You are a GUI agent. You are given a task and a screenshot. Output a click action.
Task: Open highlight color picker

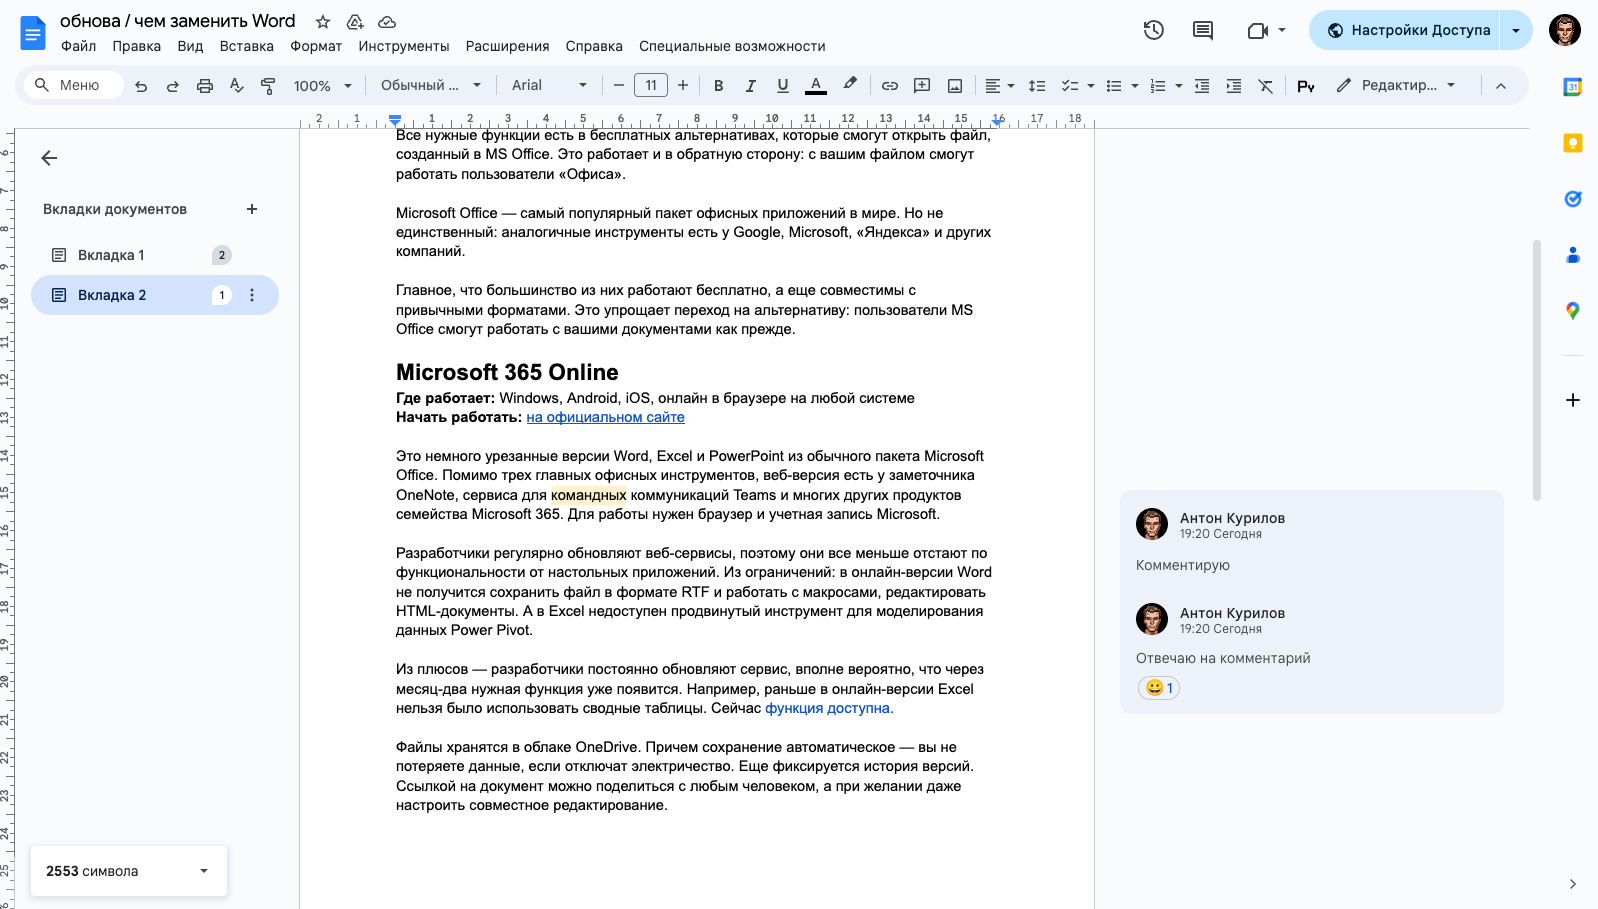(x=850, y=85)
